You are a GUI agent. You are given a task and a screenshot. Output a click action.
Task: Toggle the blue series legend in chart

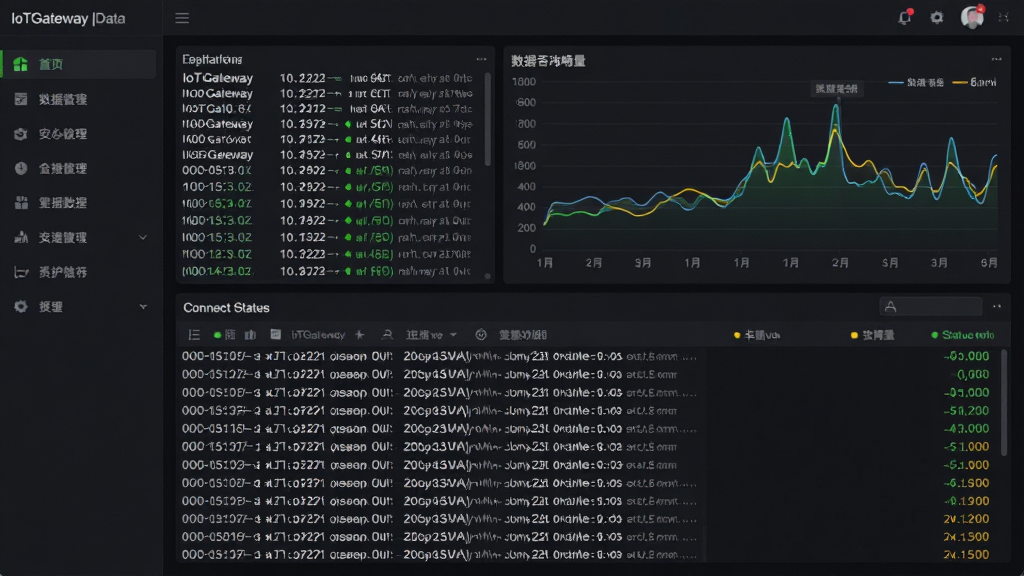(x=916, y=82)
